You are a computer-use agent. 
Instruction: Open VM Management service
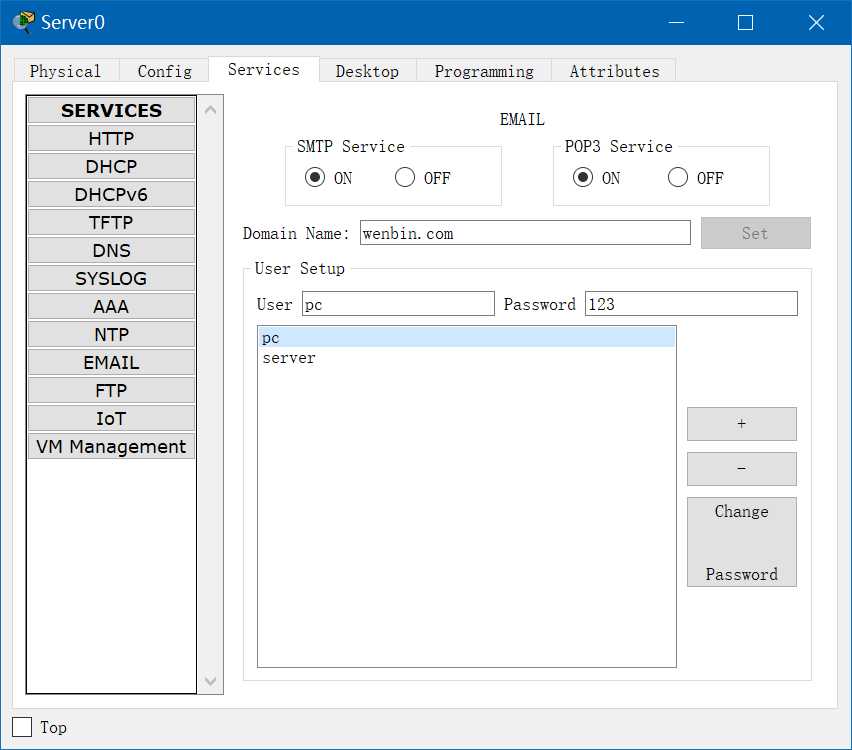tap(111, 446)
